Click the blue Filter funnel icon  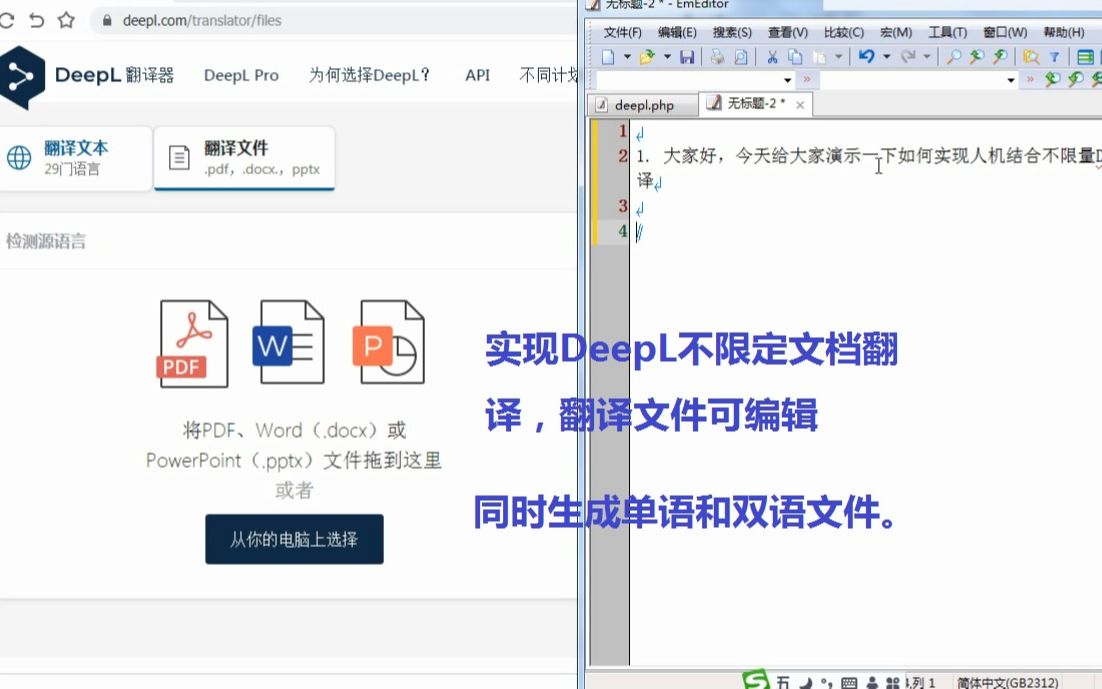click(x=1054, y=57)
